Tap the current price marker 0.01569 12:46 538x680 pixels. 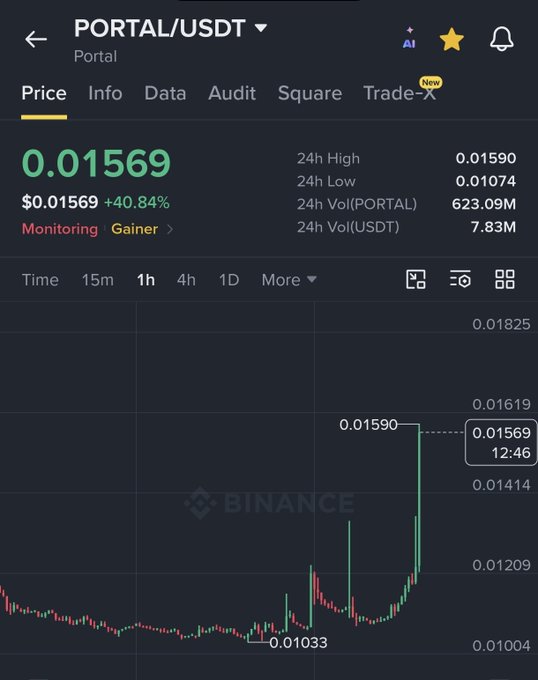[501, 442]
